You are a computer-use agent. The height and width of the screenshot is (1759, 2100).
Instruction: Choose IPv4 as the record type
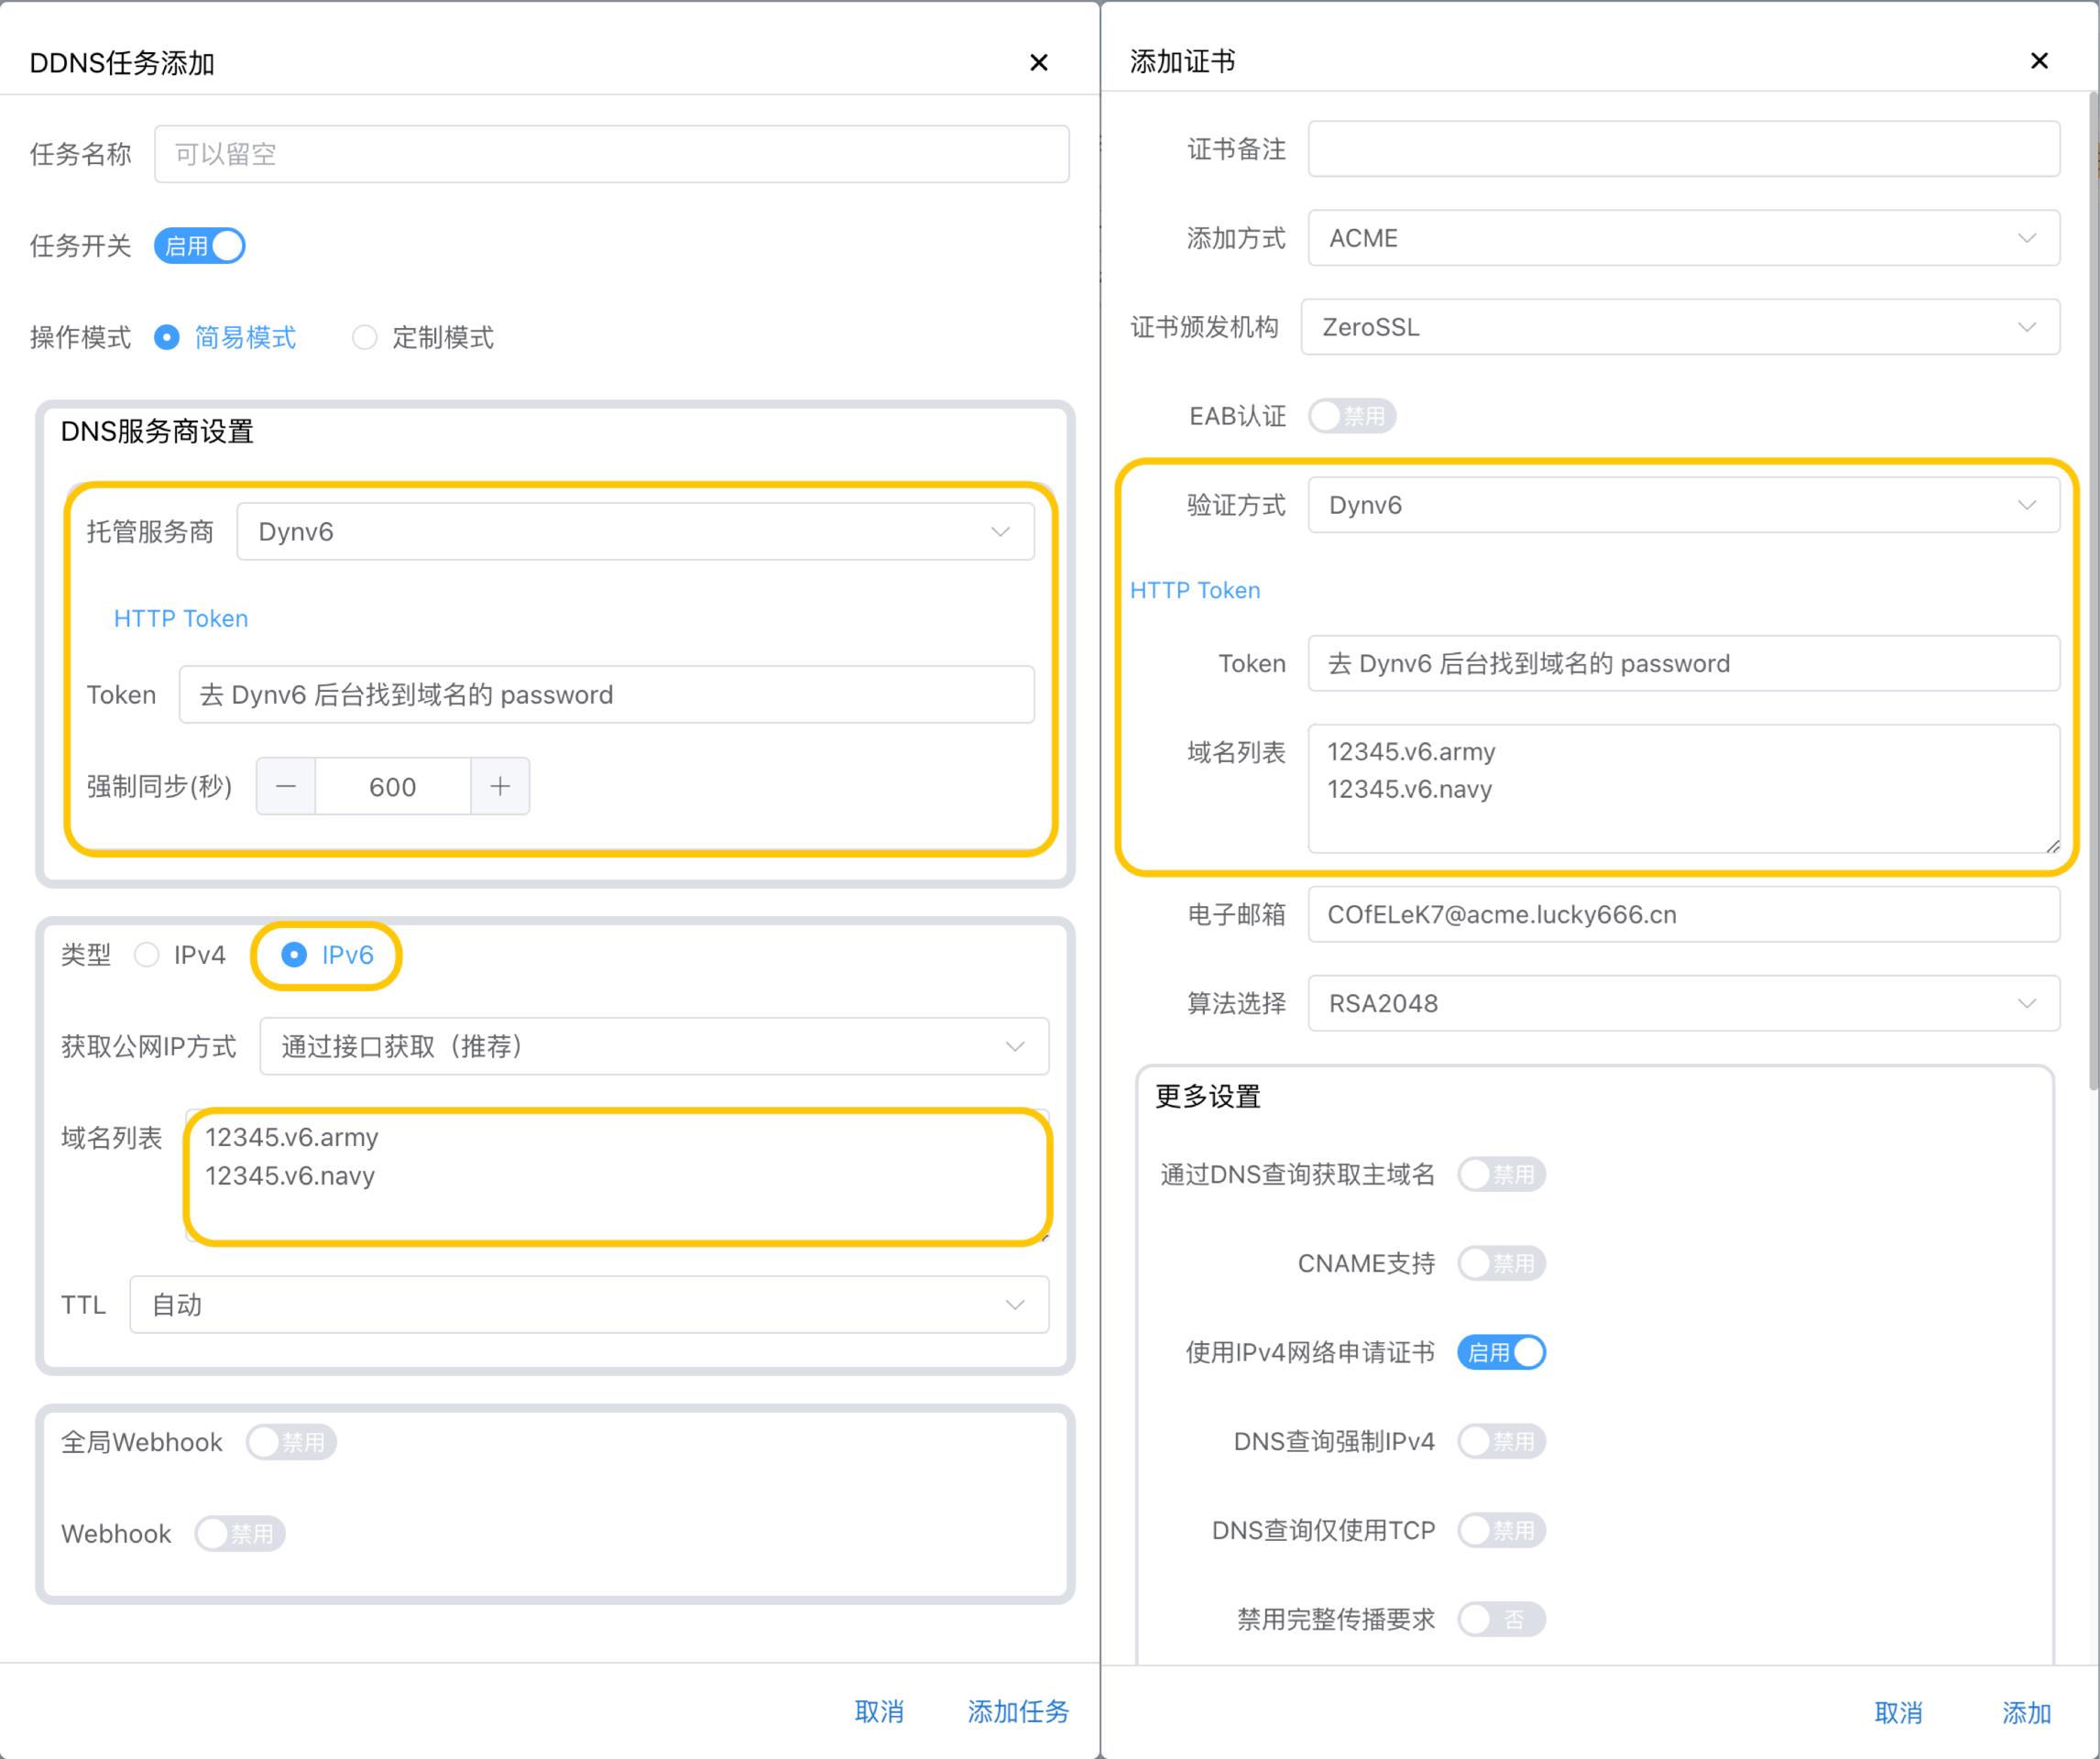click(148, 955)
